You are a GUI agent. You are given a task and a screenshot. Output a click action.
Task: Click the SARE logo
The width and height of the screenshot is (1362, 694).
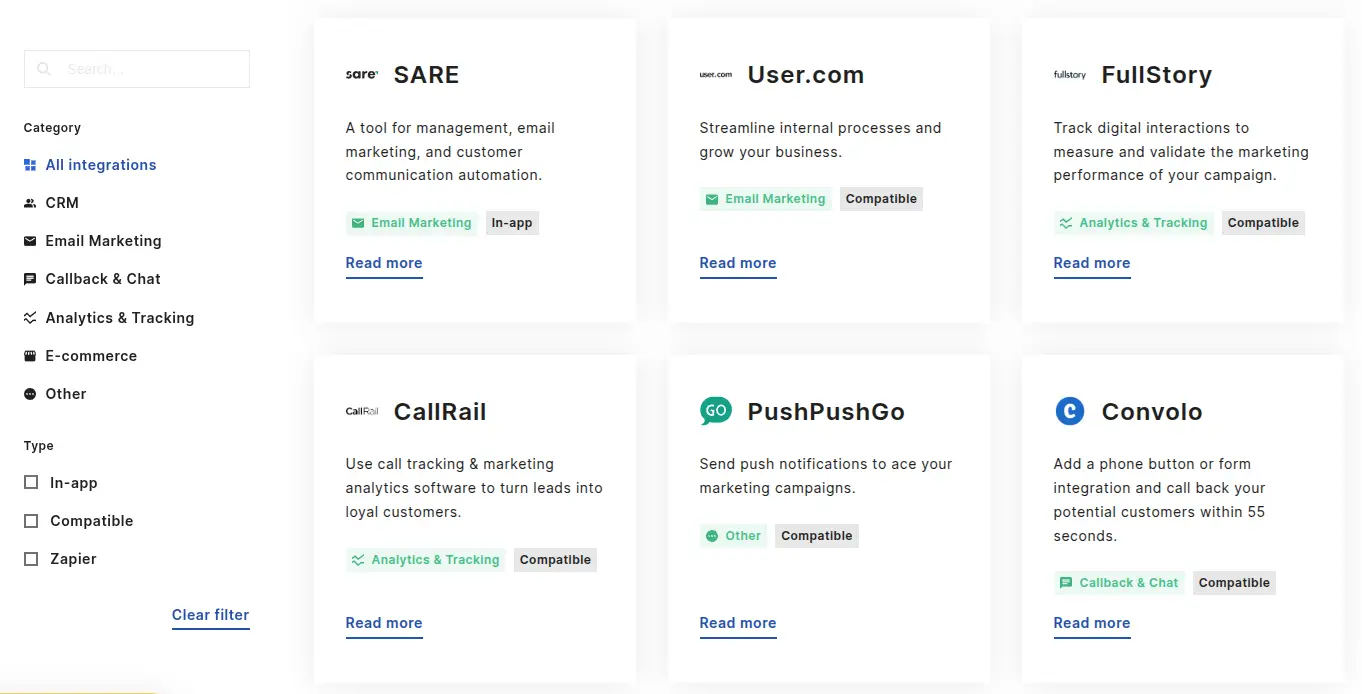click(361, 73)
